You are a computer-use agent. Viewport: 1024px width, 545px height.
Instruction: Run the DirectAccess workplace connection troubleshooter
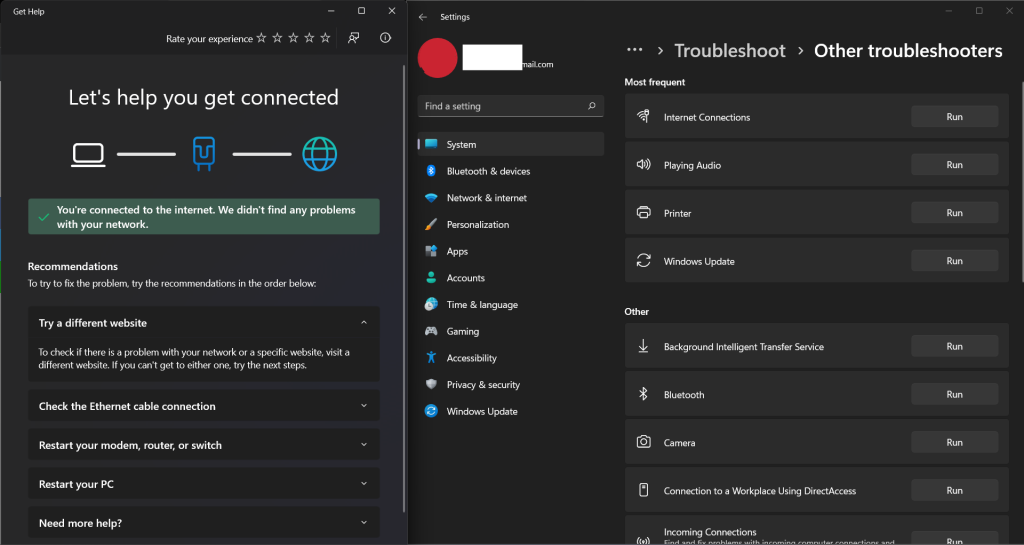[954, 490]
